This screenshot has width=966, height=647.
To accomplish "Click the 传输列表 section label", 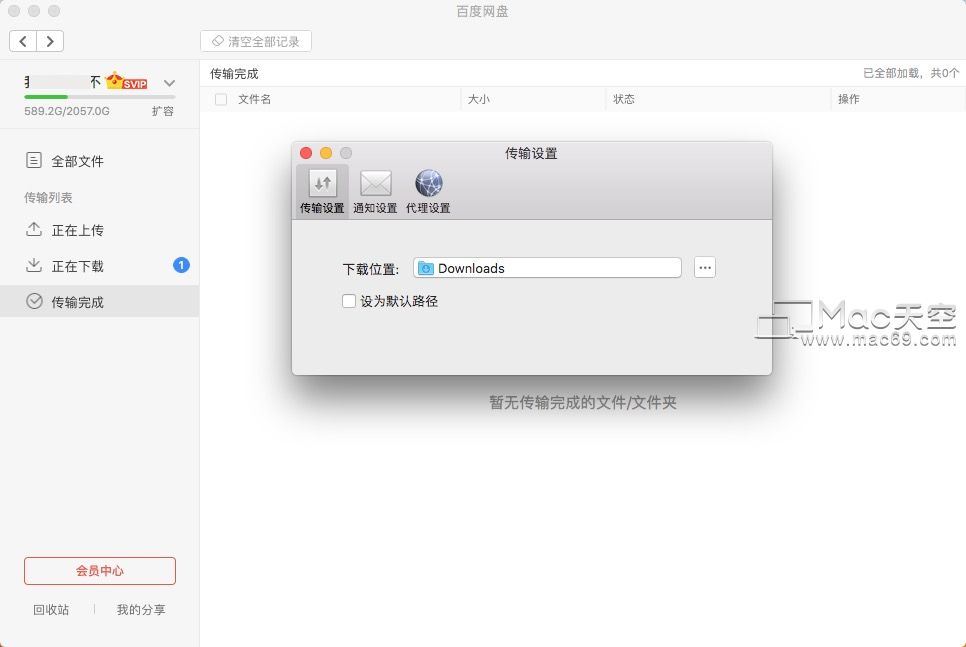I will pos(48,197).
